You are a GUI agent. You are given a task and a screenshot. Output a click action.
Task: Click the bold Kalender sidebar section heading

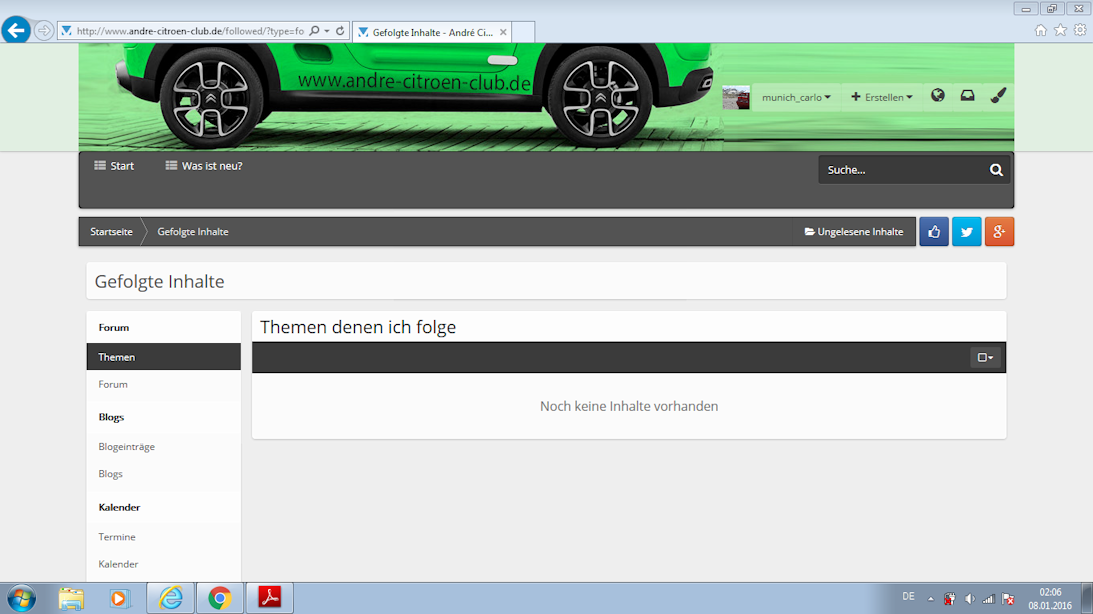[x=119, y=507]
